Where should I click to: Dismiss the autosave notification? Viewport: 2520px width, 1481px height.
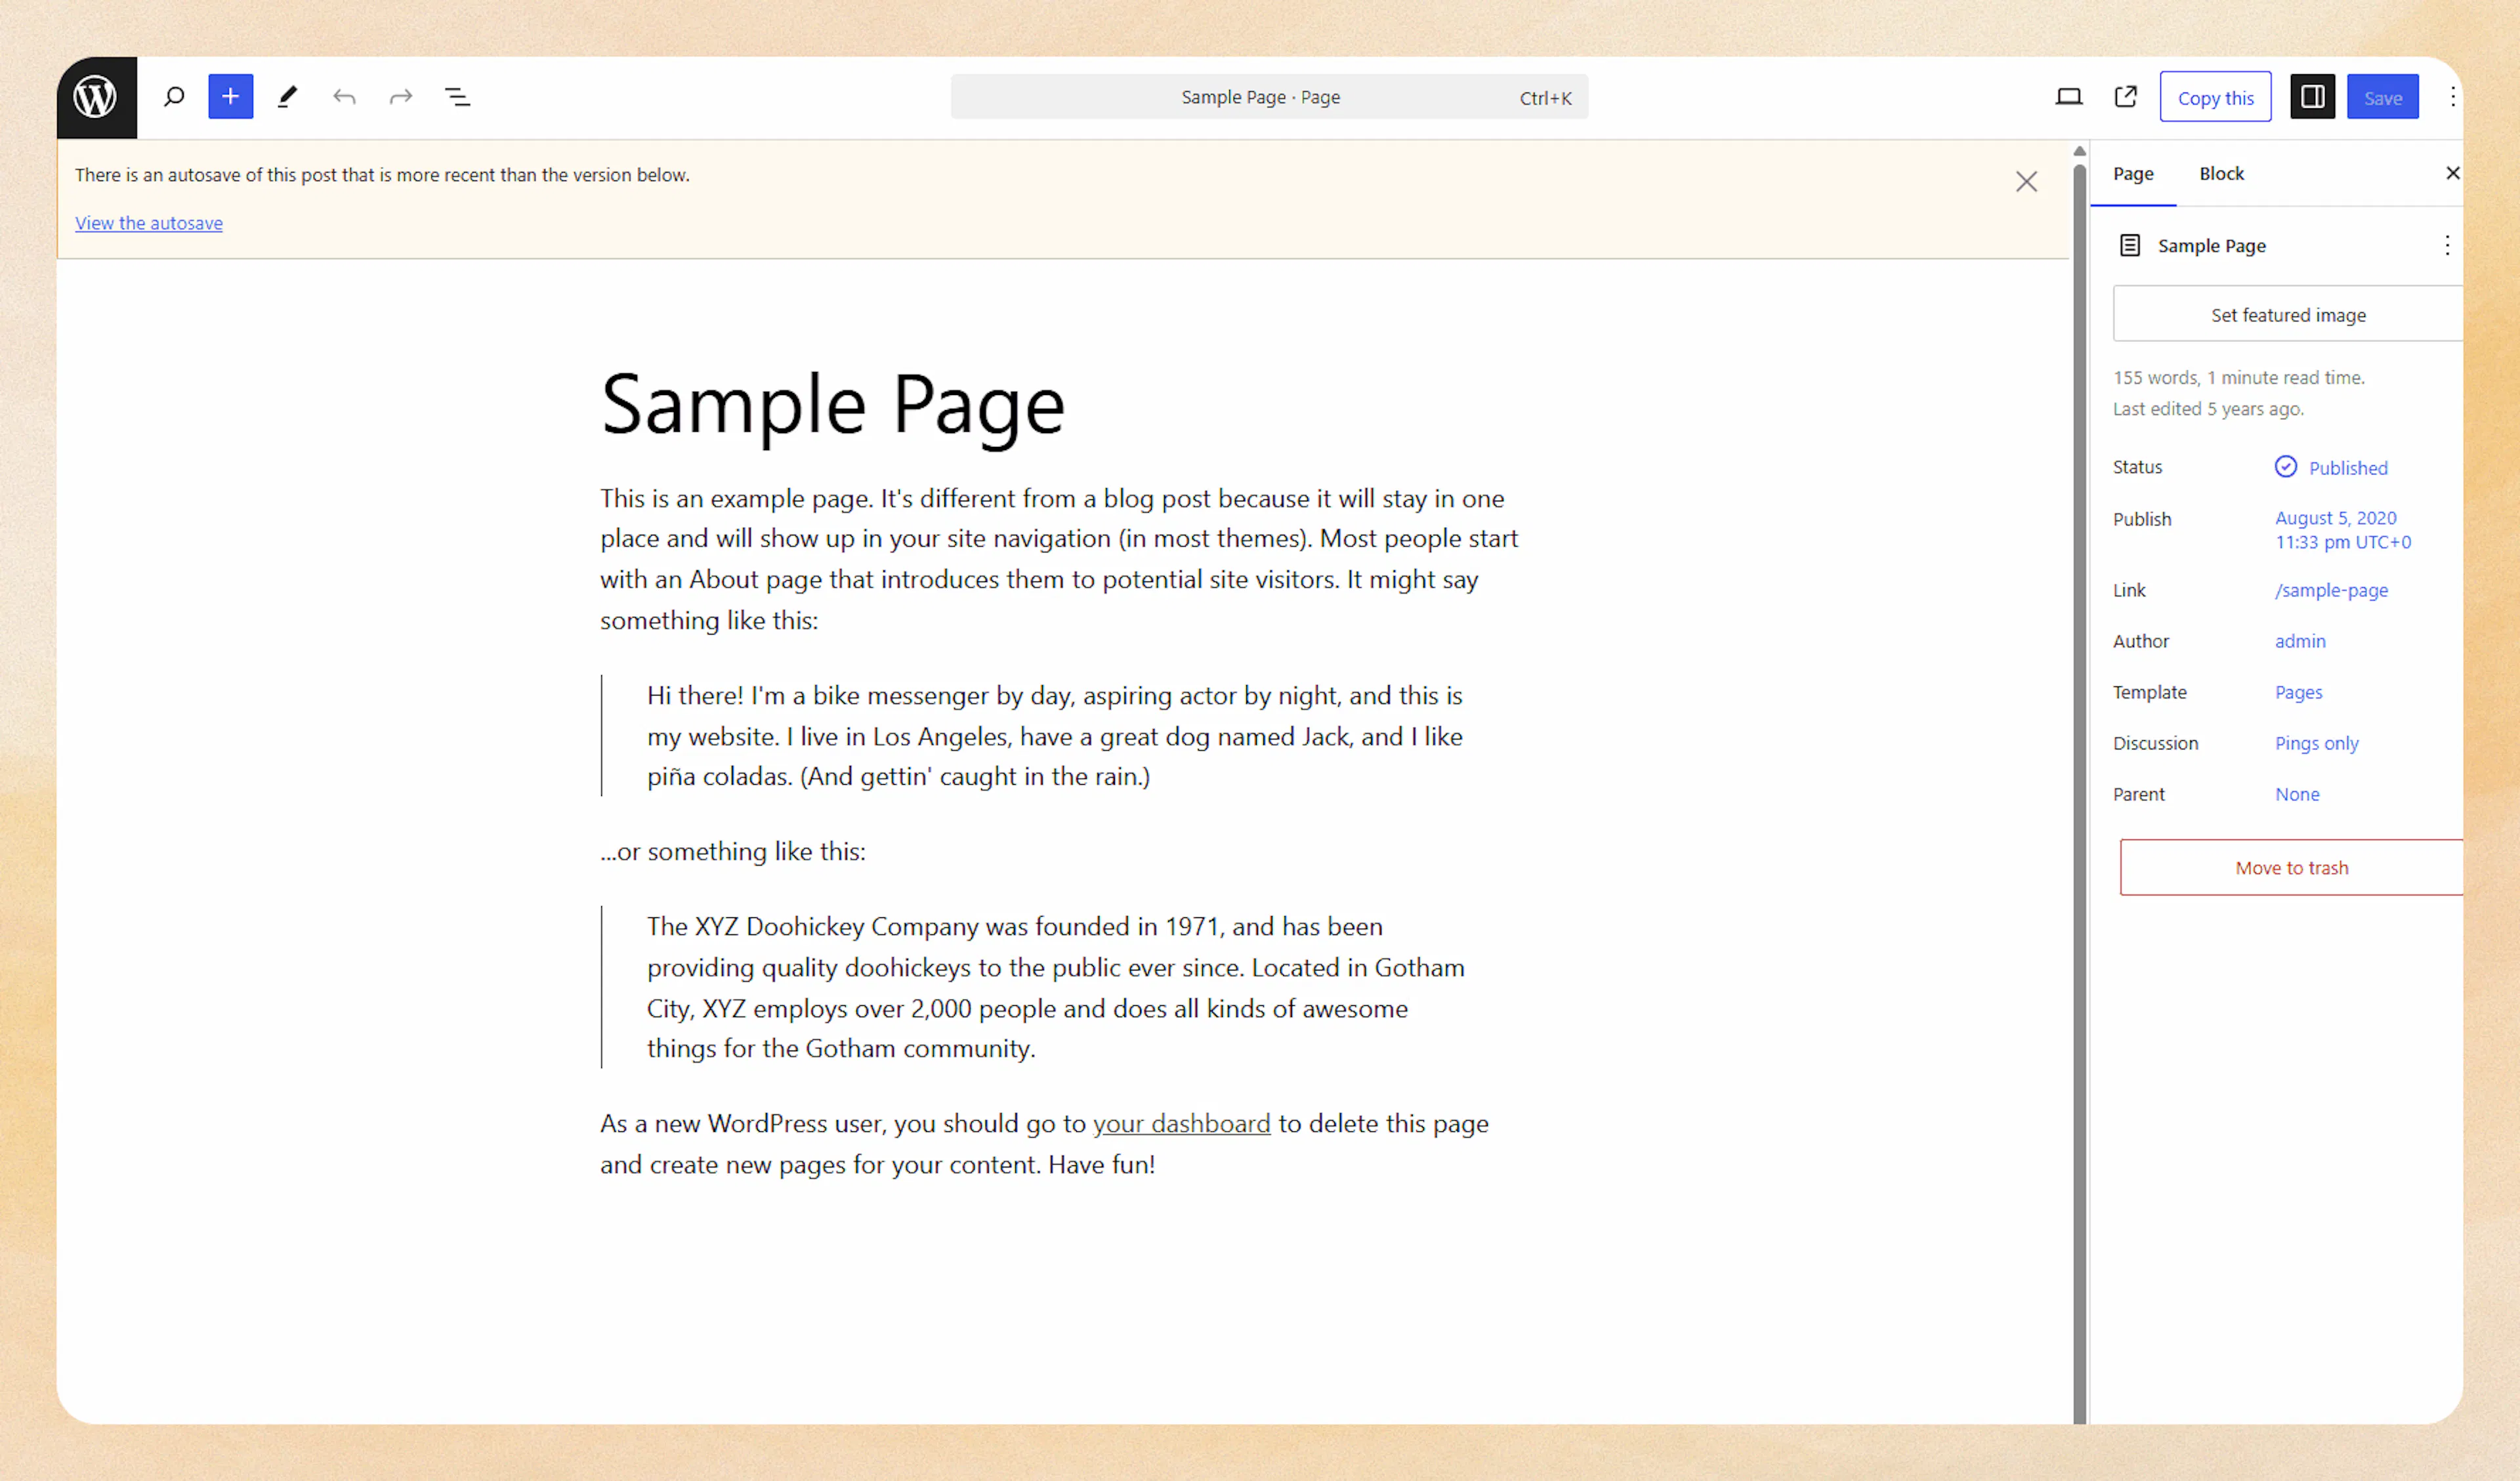pyautogui.click(x=2027, y=181)
